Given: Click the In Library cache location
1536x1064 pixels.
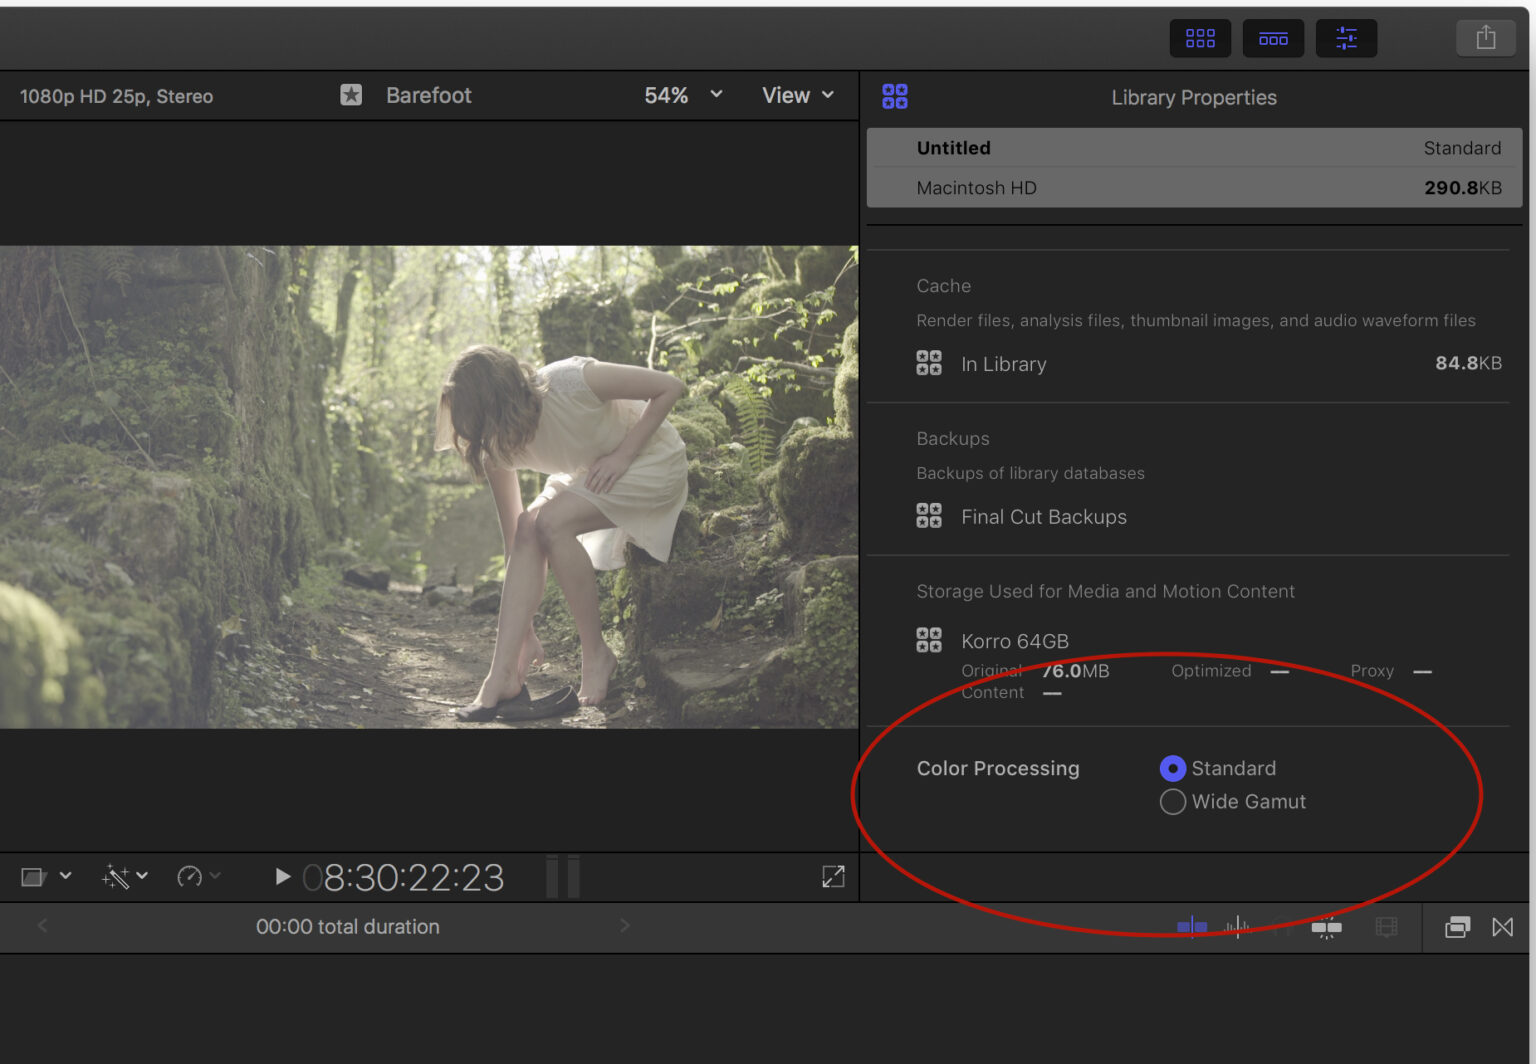Looking at the screenshot, I should pyautogui.click(x=1004, y=364).
